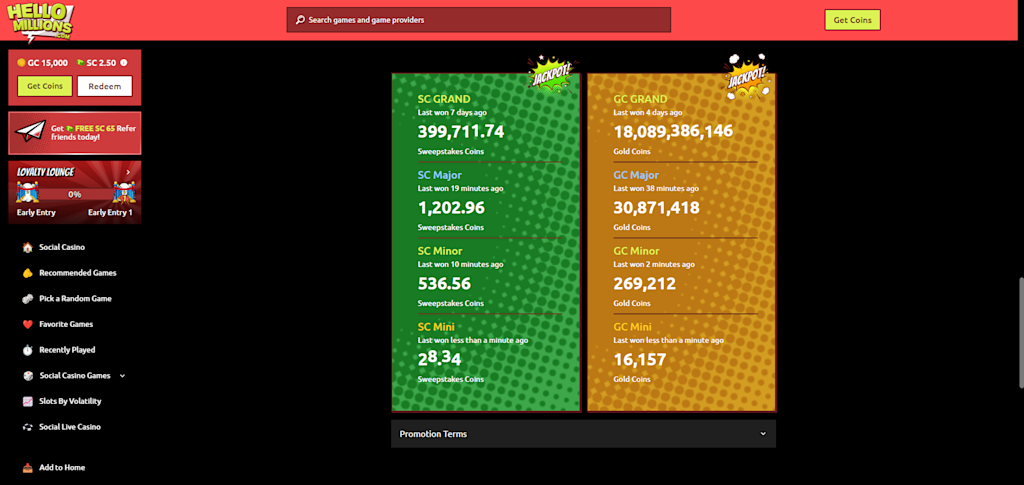This screenshot has width=1024, height=485.
Task: Open Social Live Casino
Action: coord(70,427)
